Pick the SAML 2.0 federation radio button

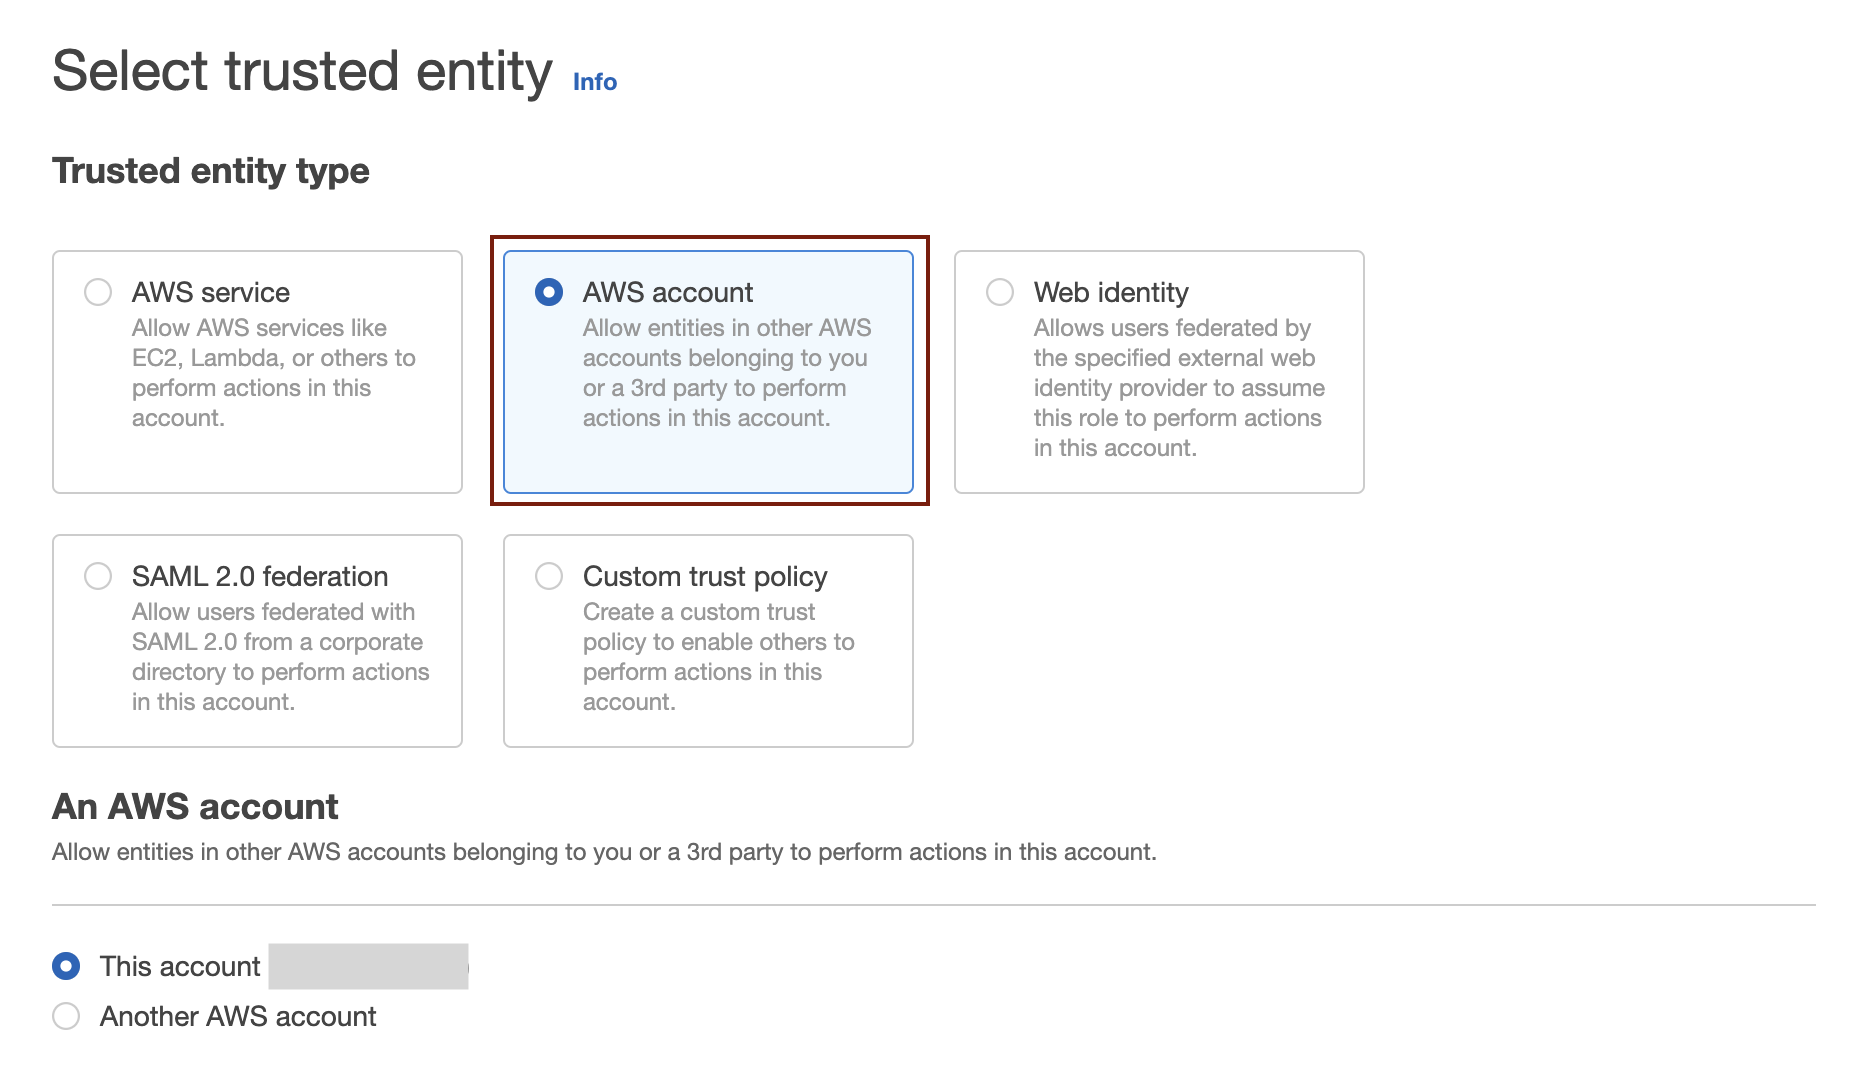coord(98,576)
